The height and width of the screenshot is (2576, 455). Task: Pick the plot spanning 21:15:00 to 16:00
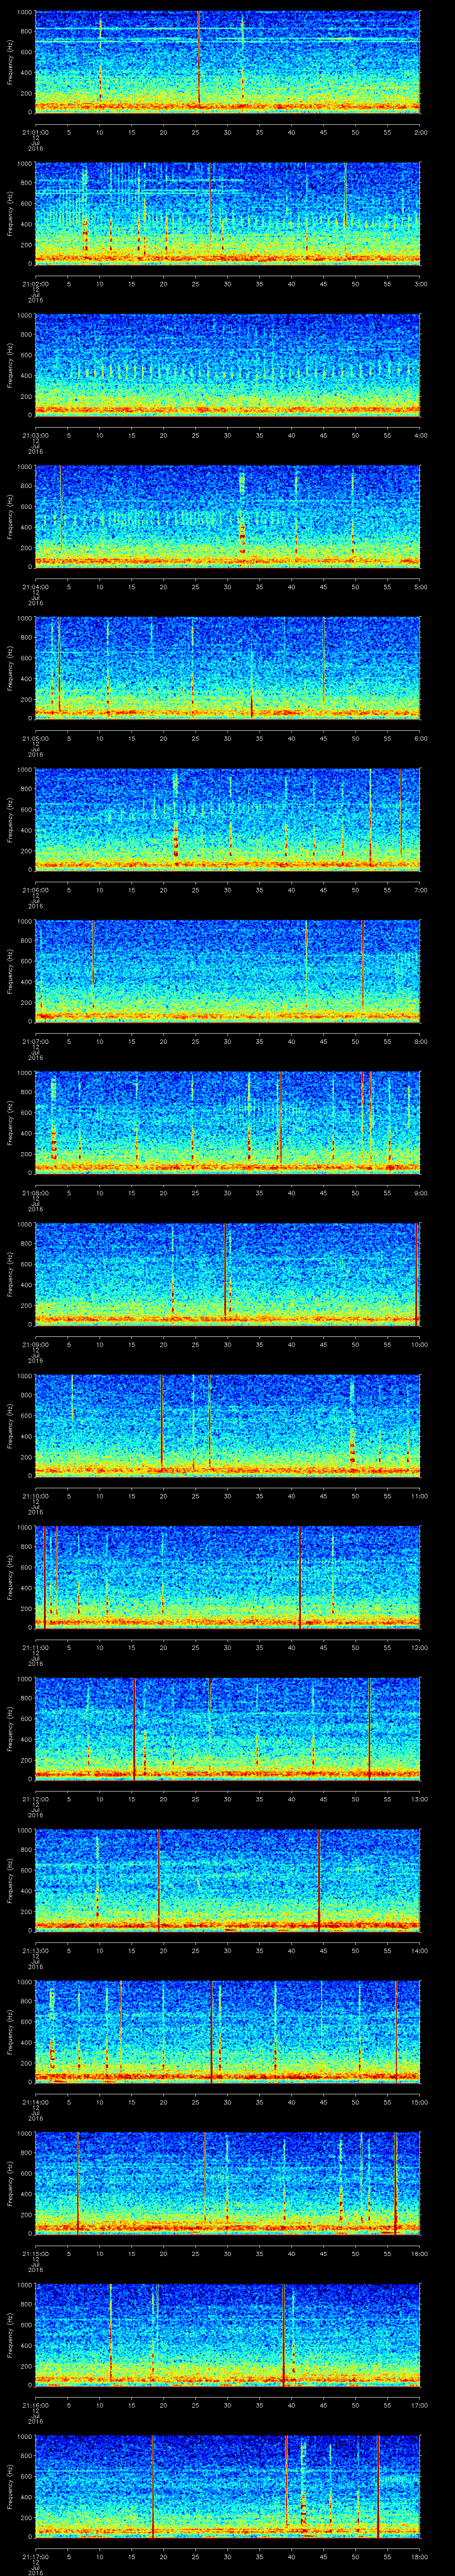[227, 2184]
